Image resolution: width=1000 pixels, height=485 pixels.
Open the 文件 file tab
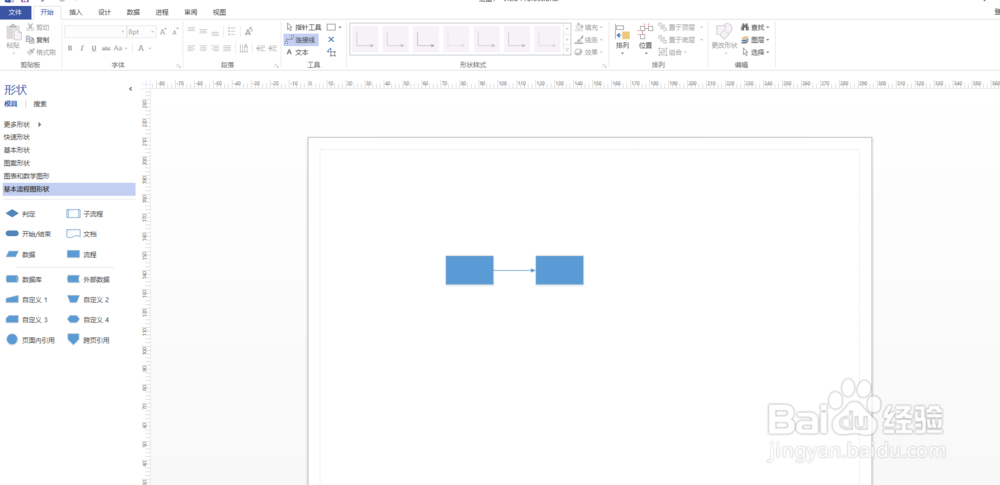(15, 12)
